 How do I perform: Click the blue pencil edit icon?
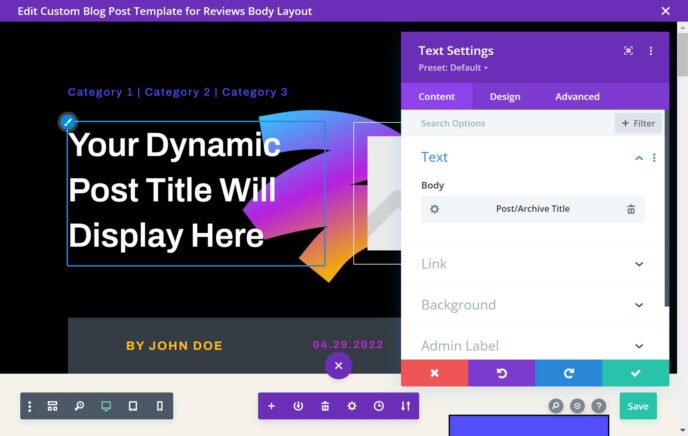68,122
